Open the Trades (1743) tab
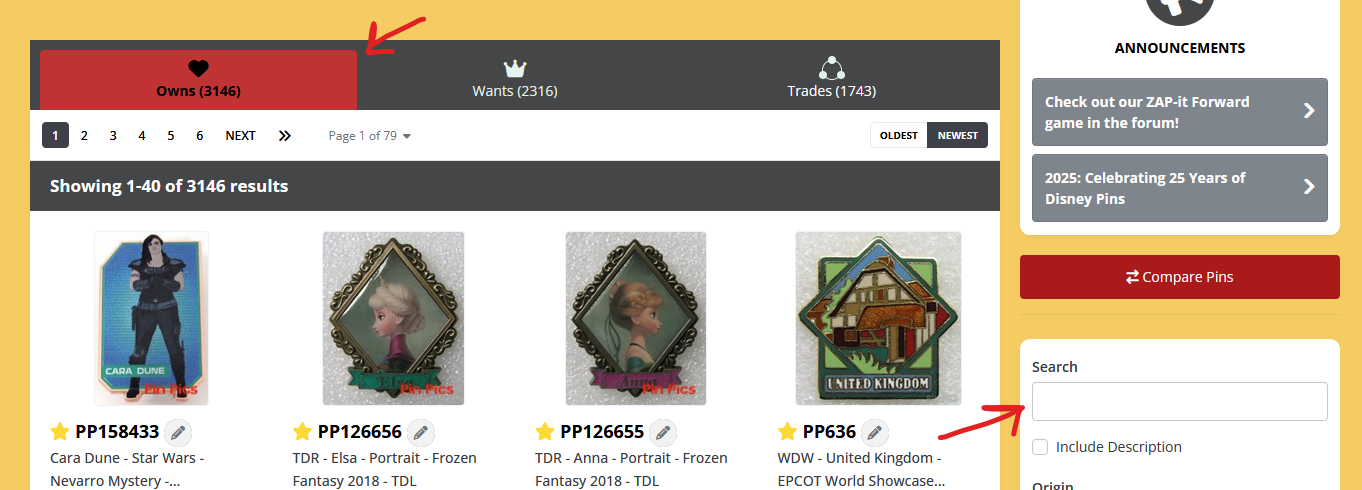The width and height of the screenshot is (1362, 490). tap(832, 80)
